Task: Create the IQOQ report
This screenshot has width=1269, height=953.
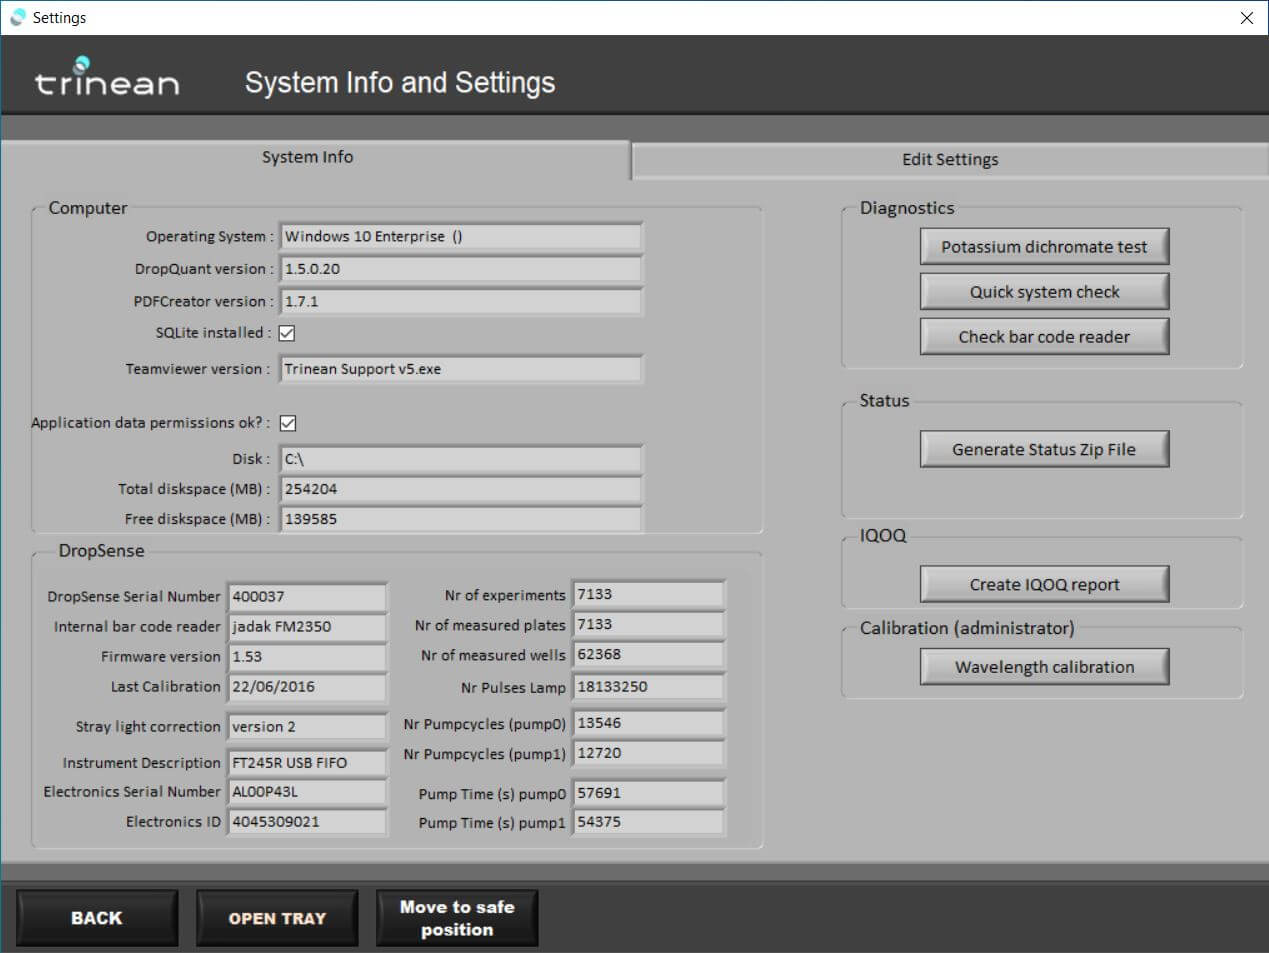Action: pyautogui.click(x=1043, y=585)
